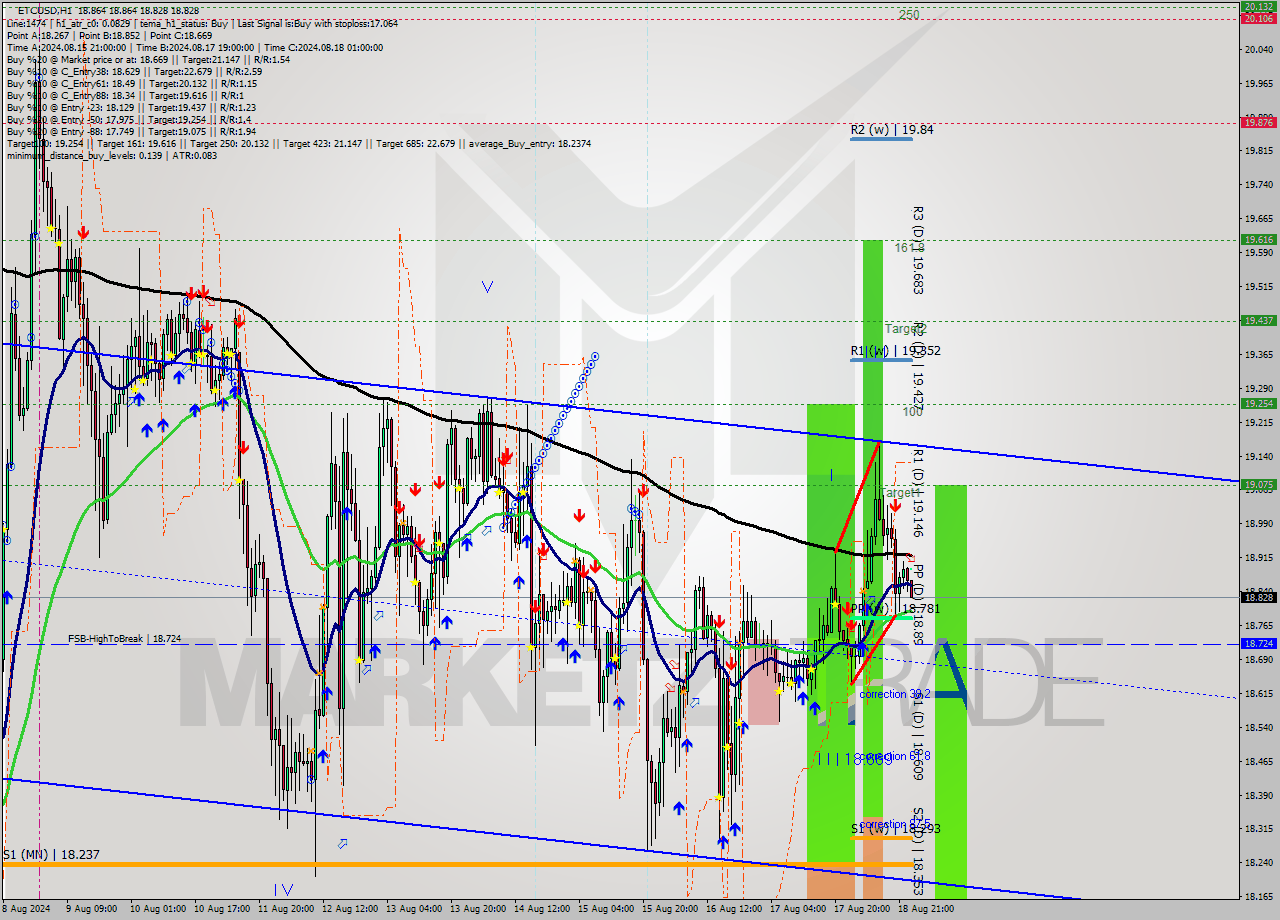Click the 13 Aug 04:00 time label
Image resolution: width=1280 pixels, height=920 pixels.
click(412, 910)
